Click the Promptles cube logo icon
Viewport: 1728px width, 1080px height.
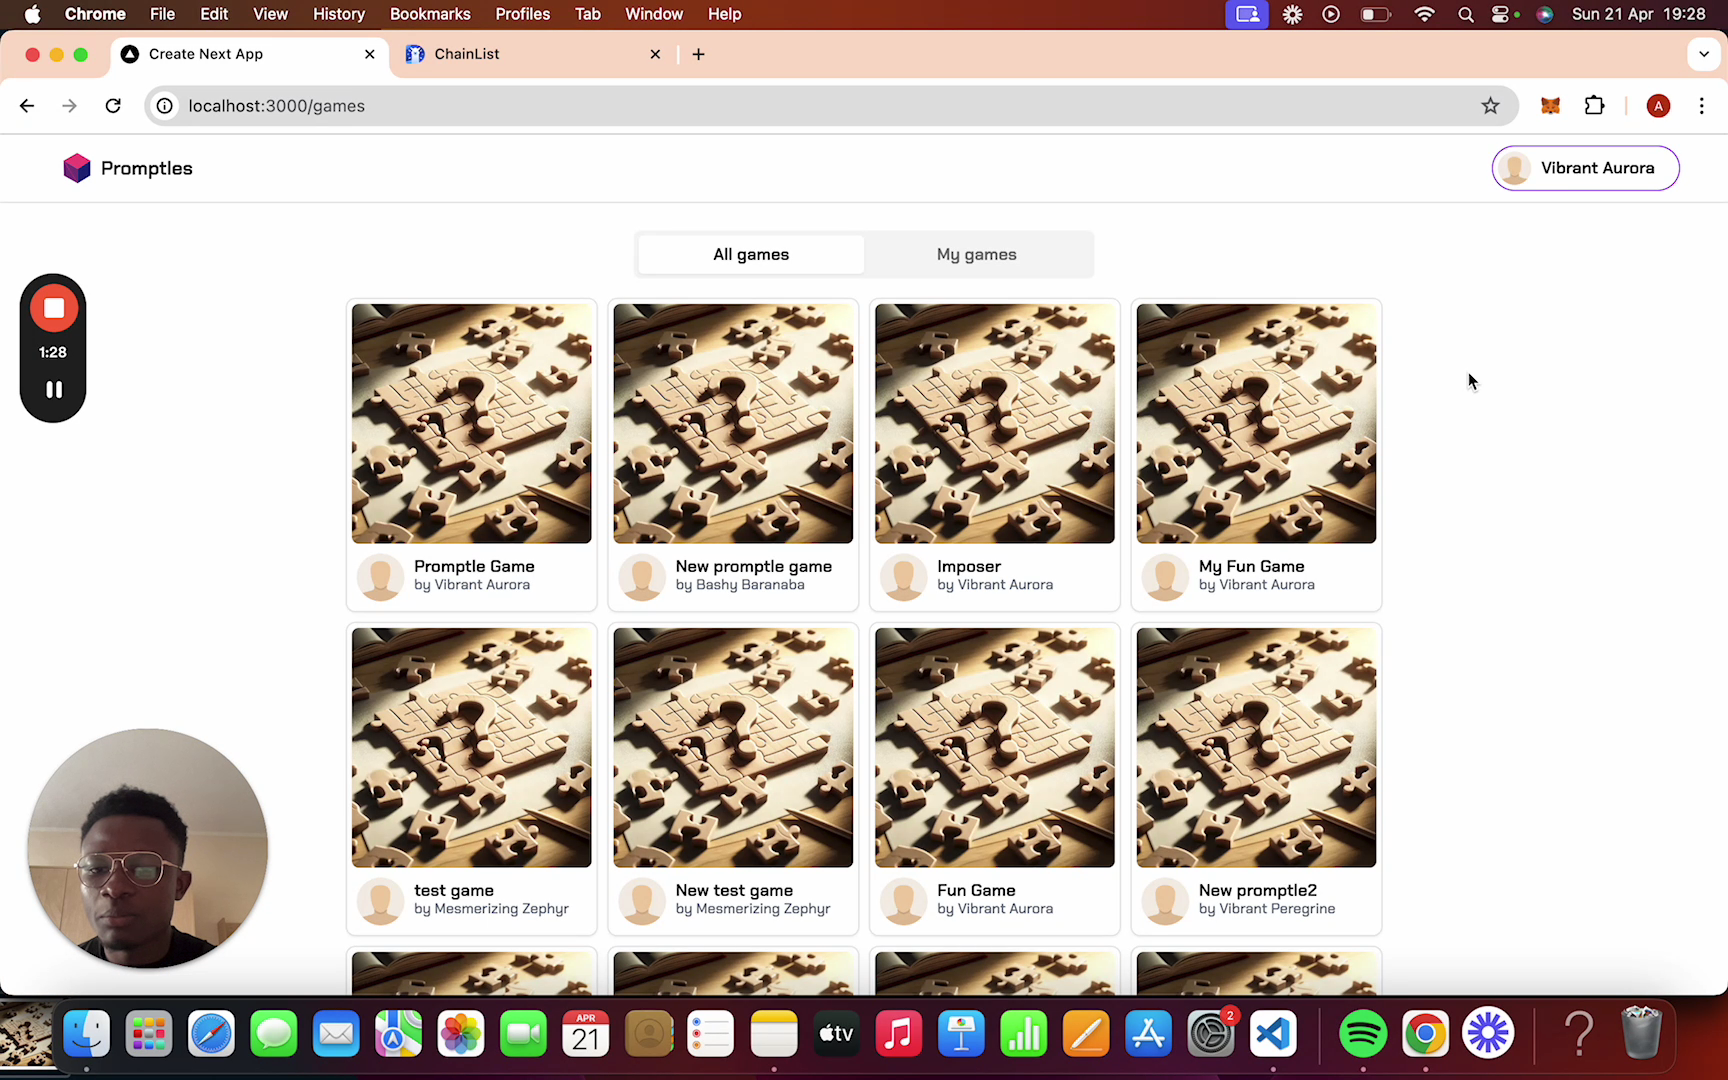coord(77,168)
